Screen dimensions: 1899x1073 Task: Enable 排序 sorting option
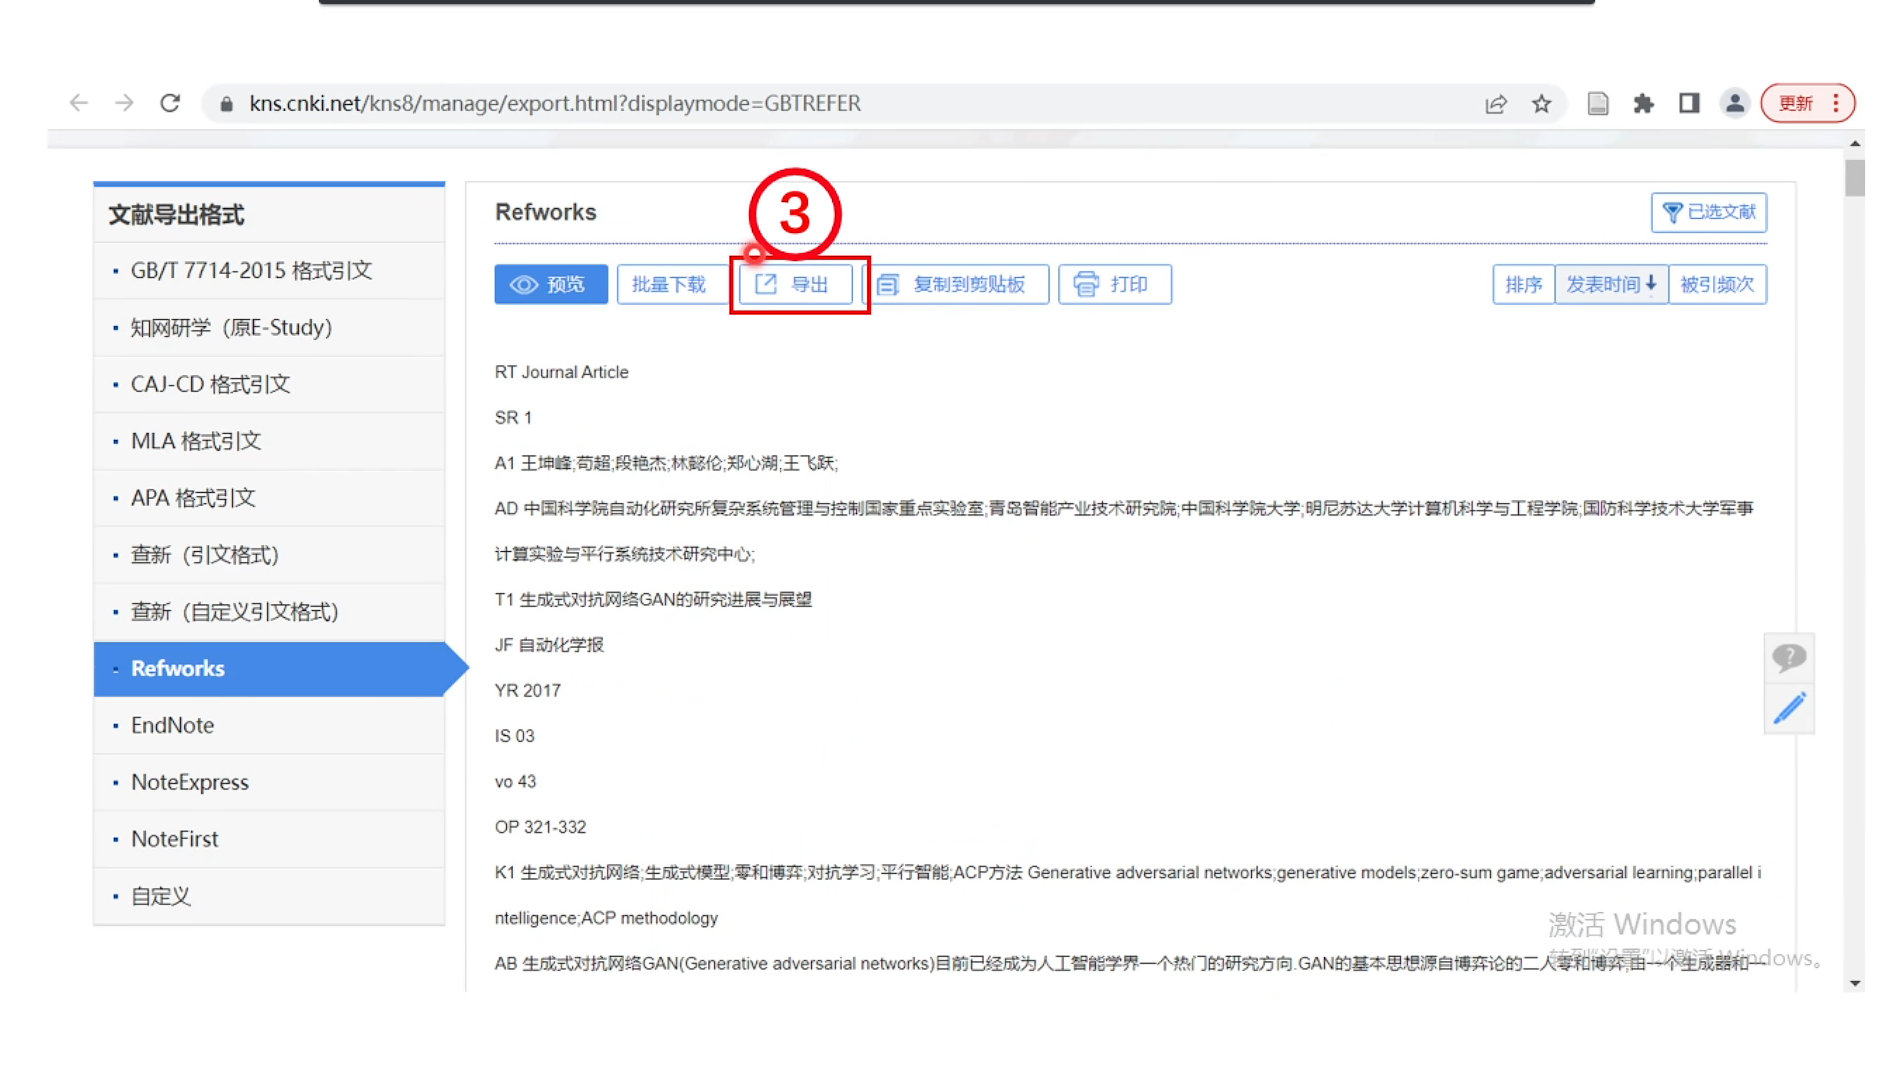pyautogui.click(x=1523, y=284)
